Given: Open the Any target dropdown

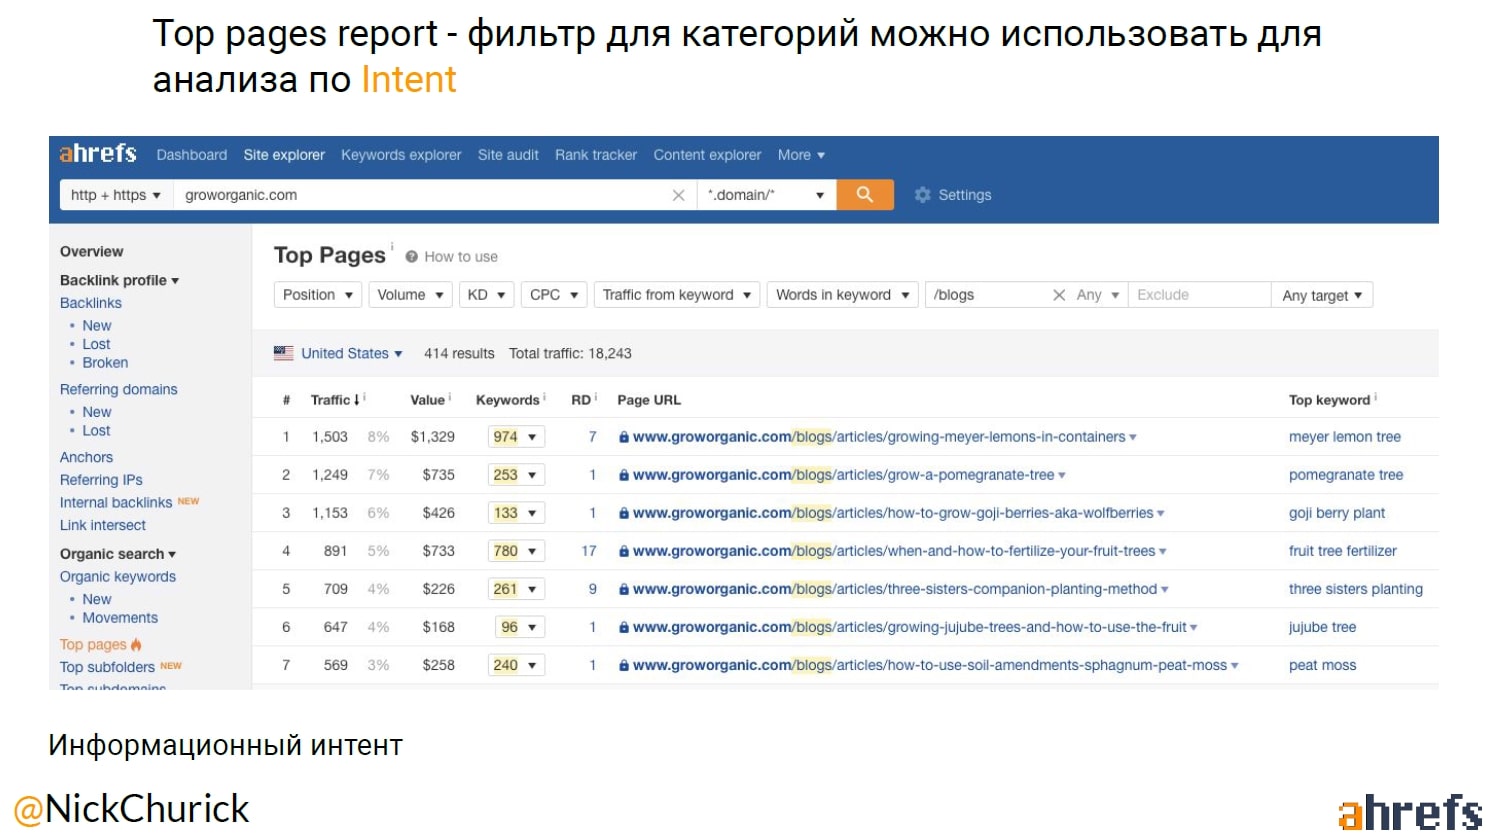Looking at the screenshot, I should click(x=1321, y=295).
